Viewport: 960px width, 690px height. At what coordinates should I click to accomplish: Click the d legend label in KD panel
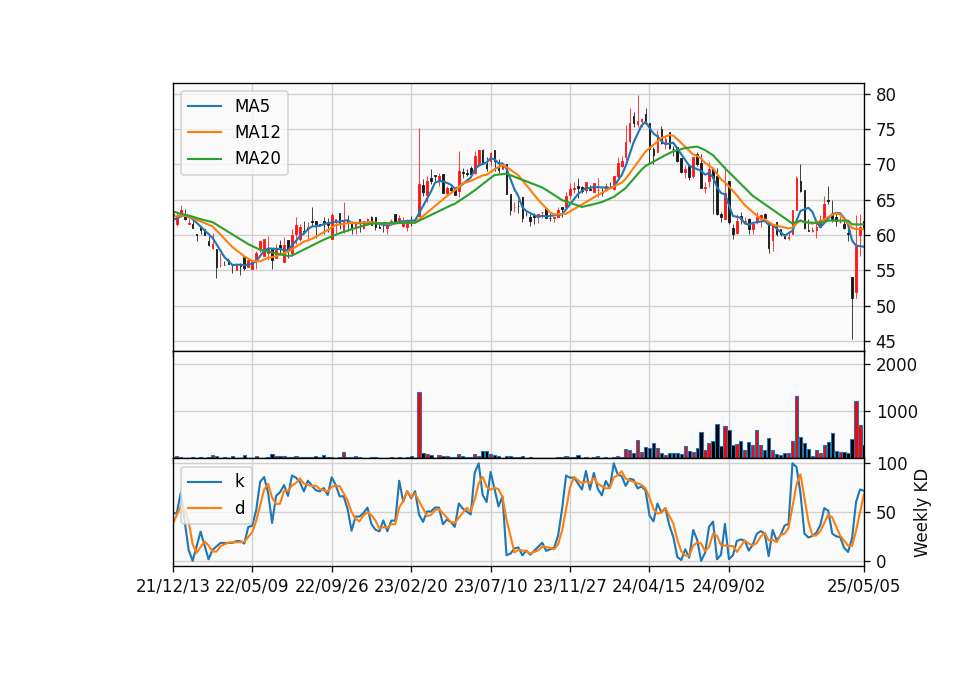coord(239,508)
